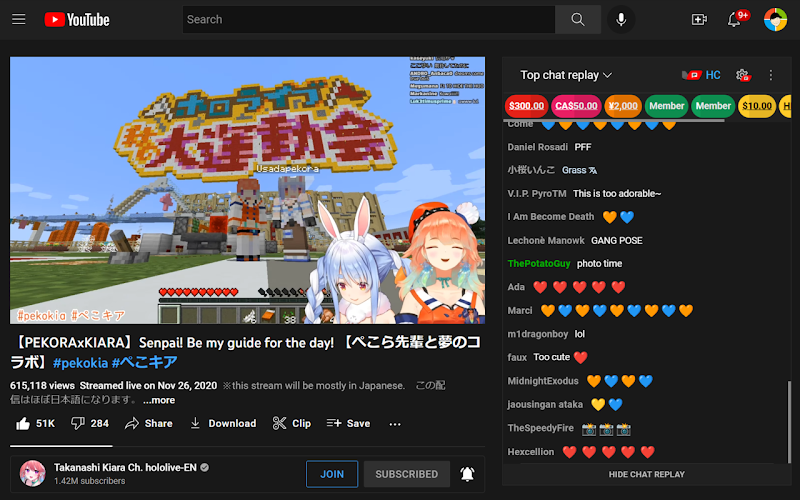Expand description with ...more
800x500 pixels.
(159, 400)
